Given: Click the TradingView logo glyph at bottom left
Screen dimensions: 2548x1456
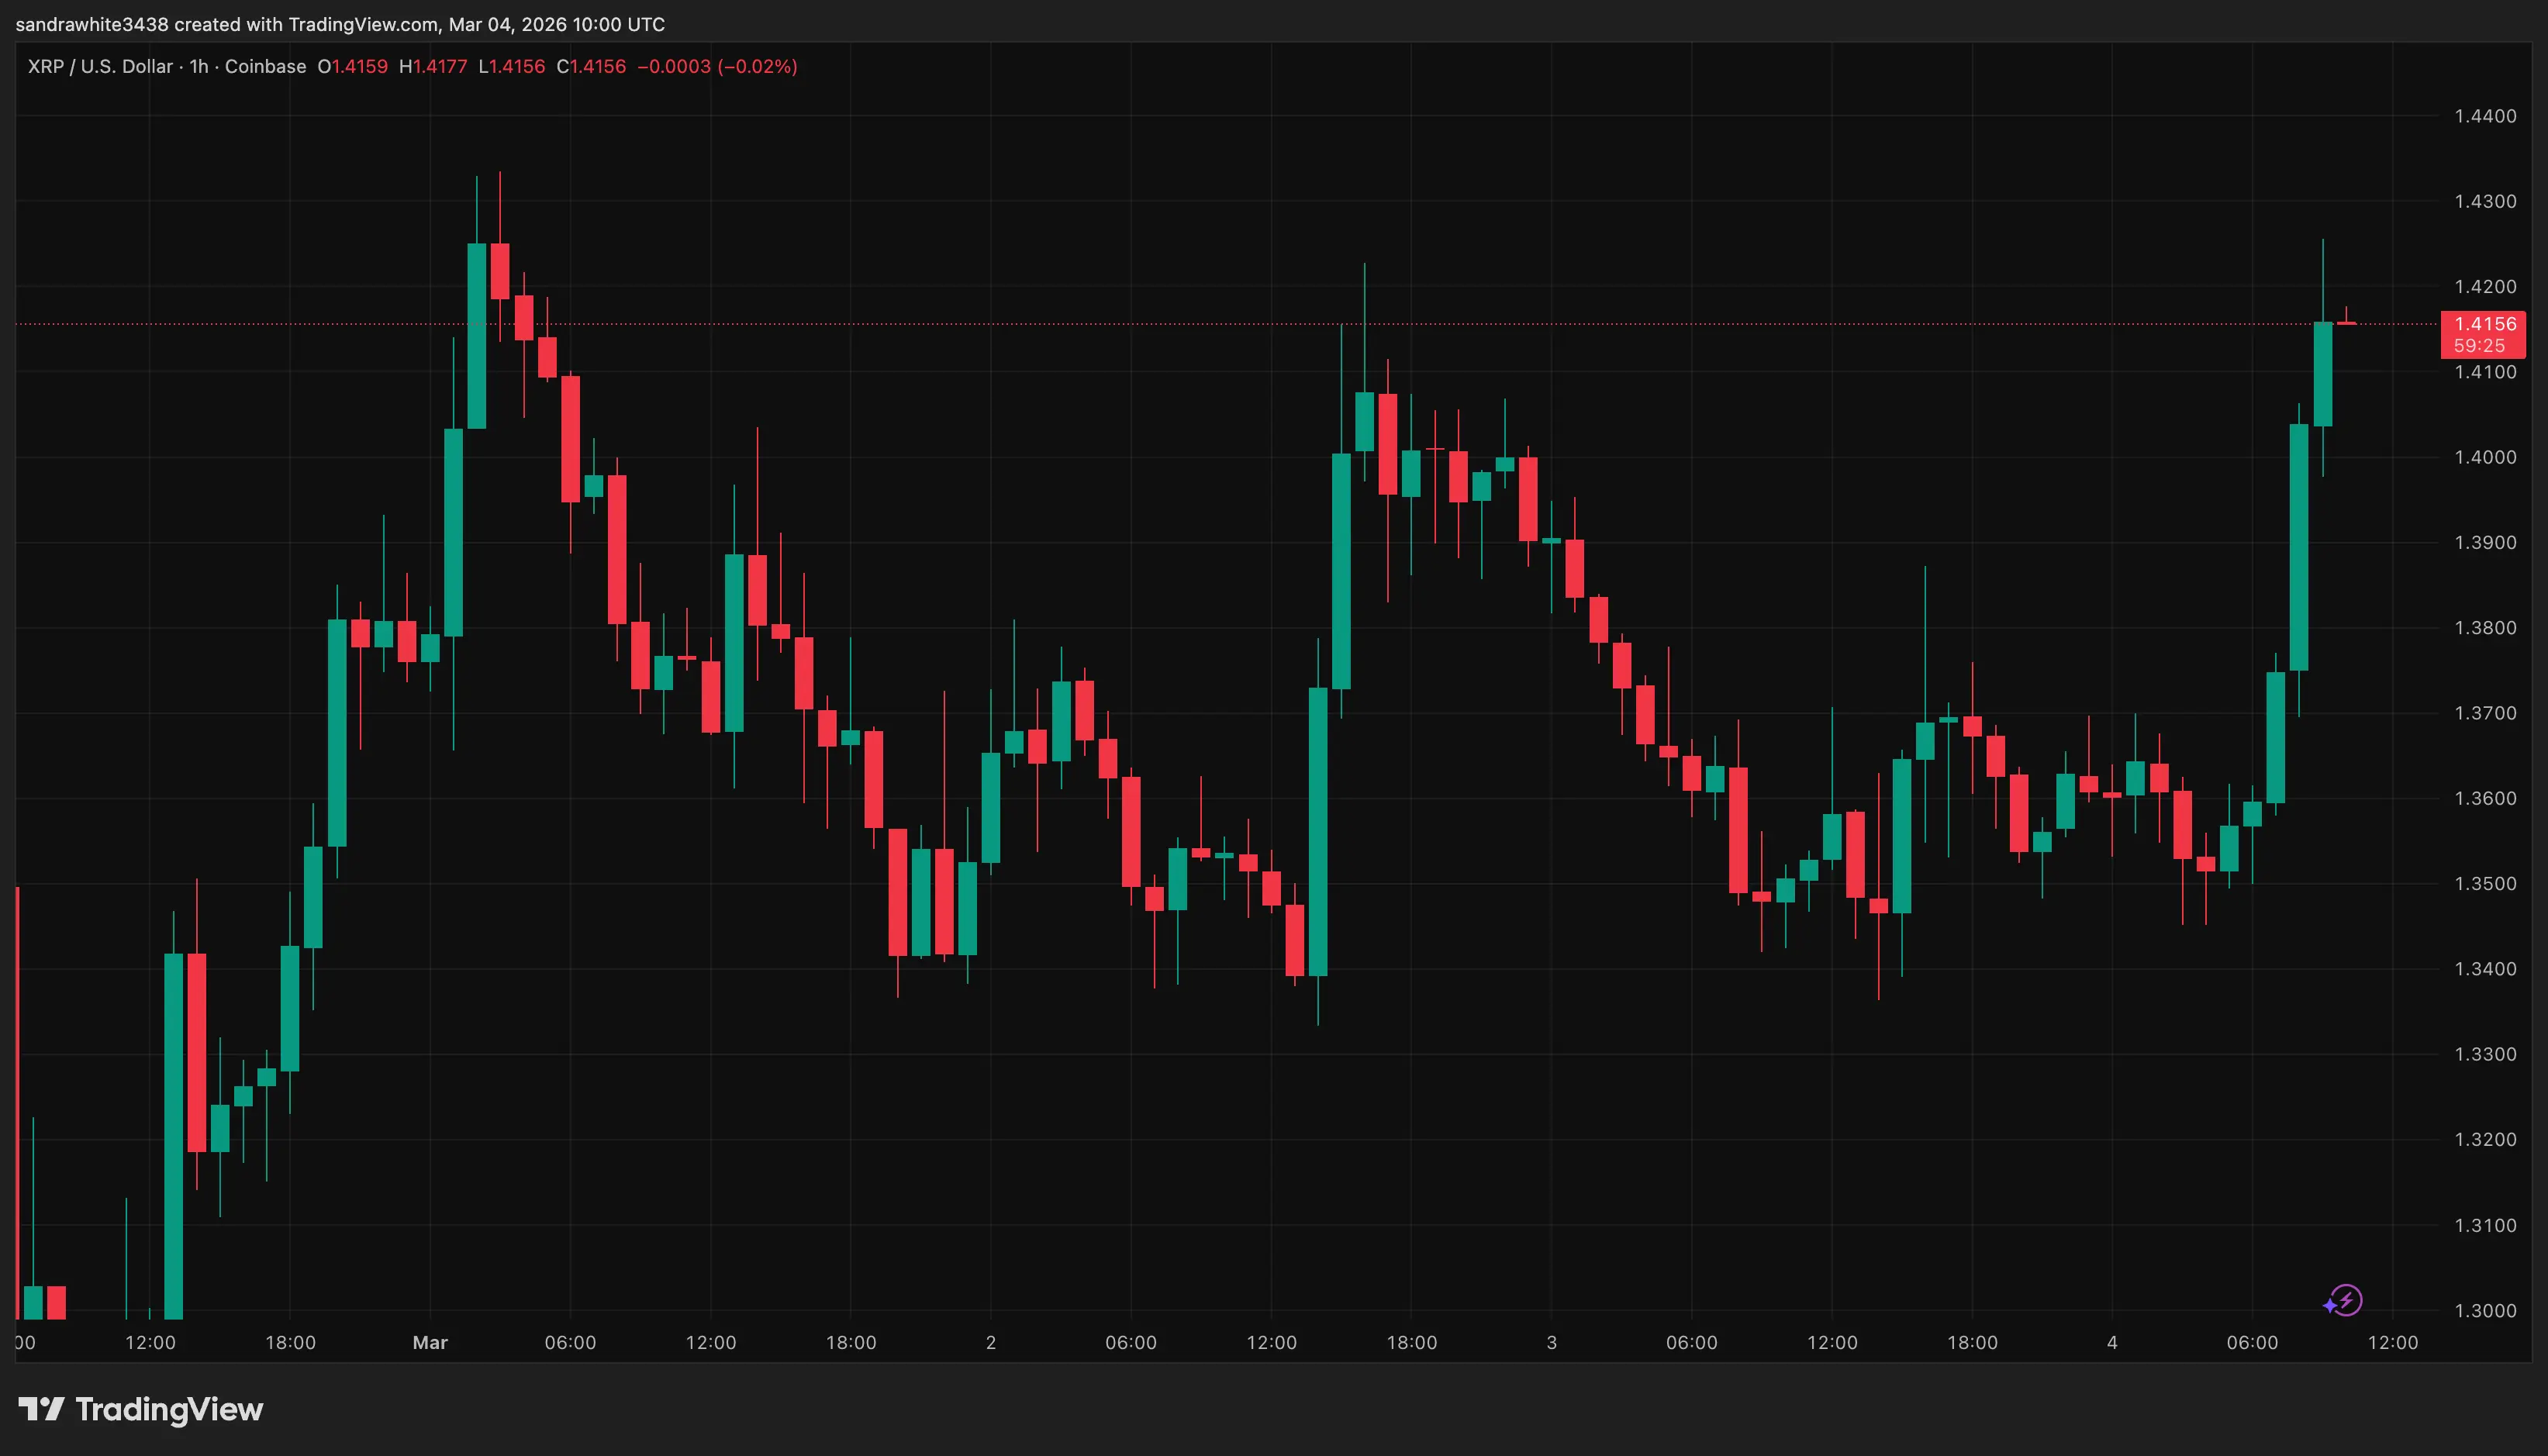Looking at the screenshot, I should (x=41, y=1410).
